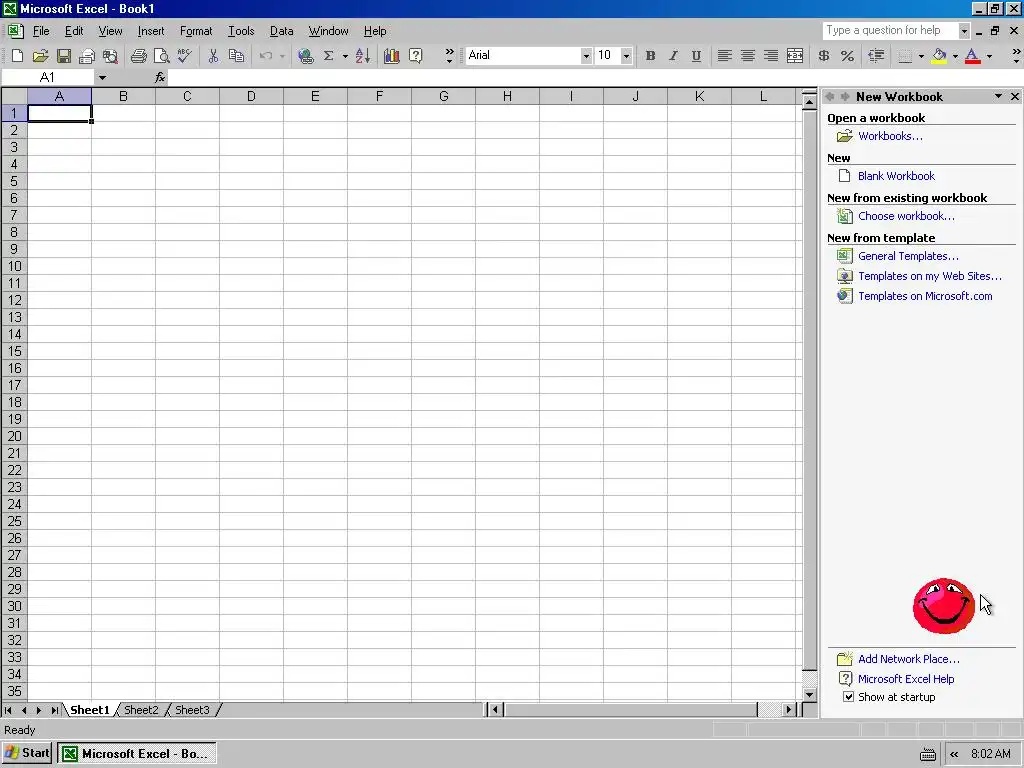Click the Windows Start button
This screenshot has width=1024, height=768.
point(27,753)
